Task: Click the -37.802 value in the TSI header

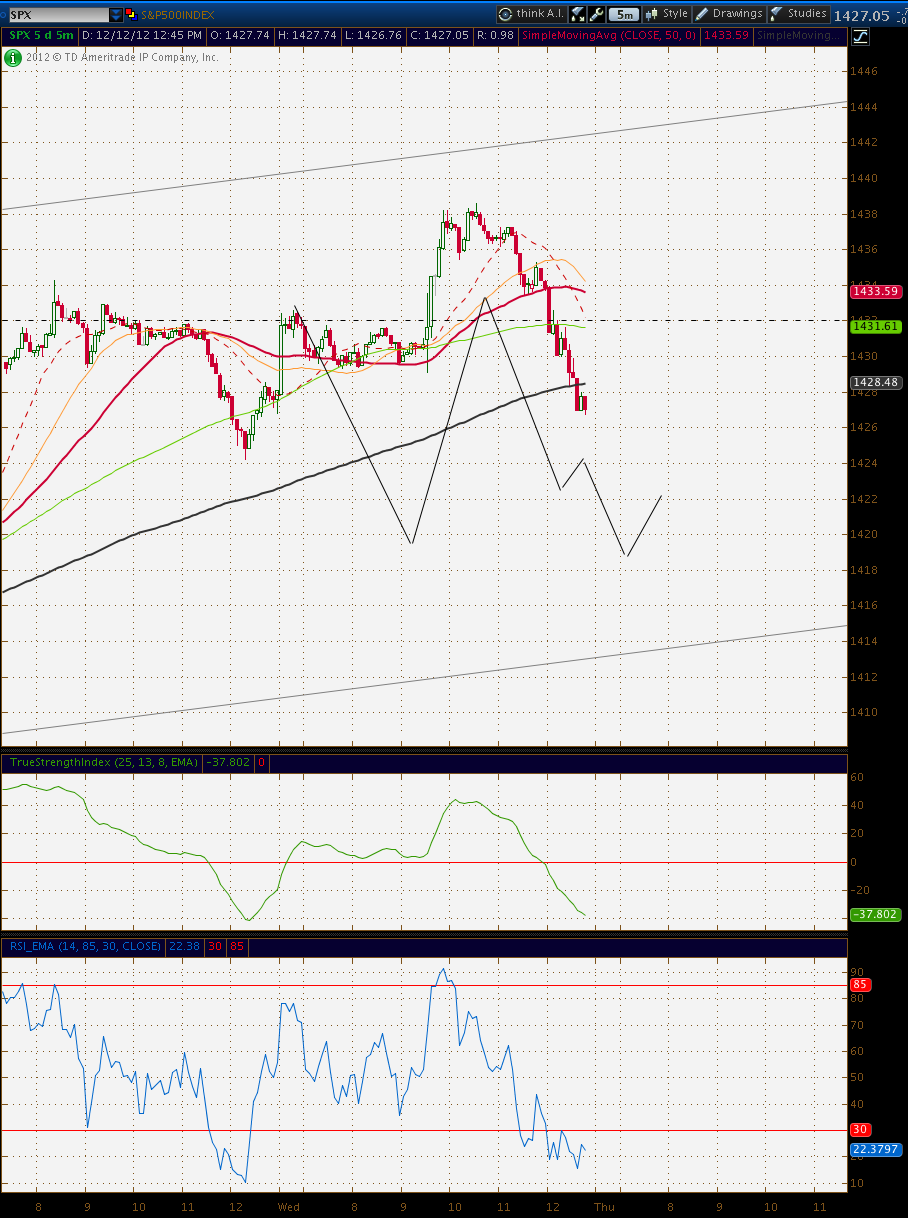Action: point(228,762)
